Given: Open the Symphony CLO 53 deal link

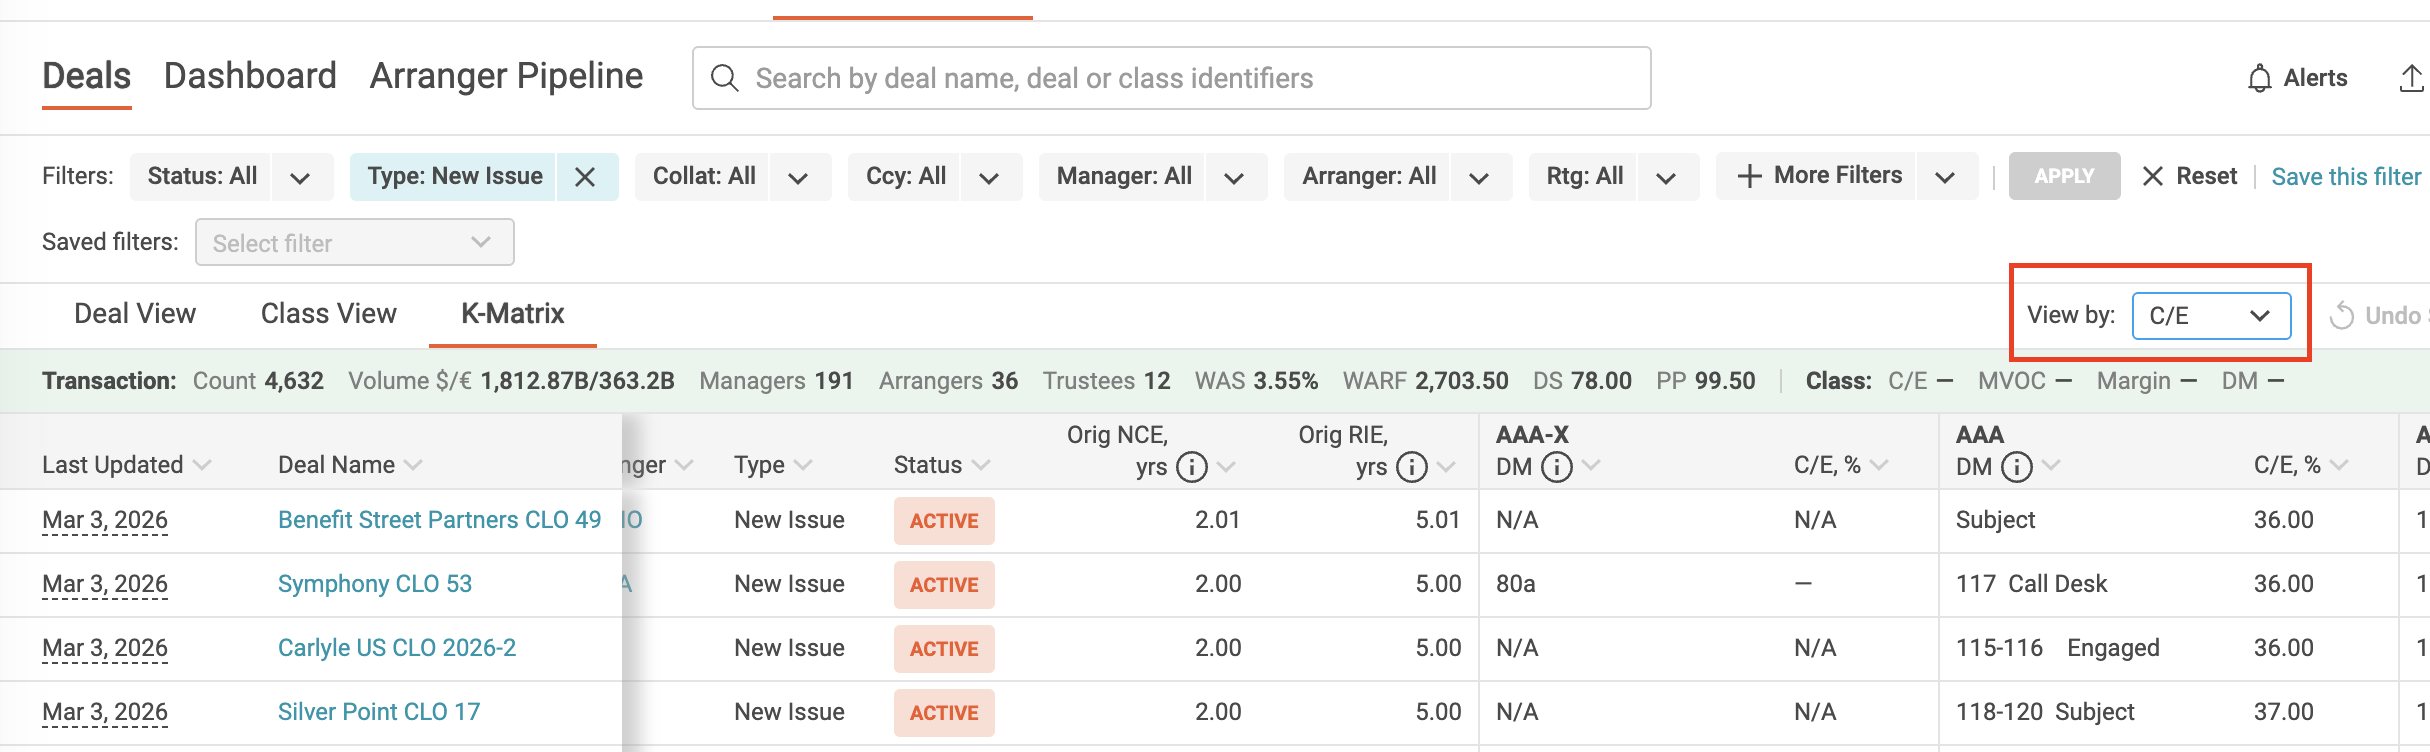Looking at the screenshot, I should 374,584.
